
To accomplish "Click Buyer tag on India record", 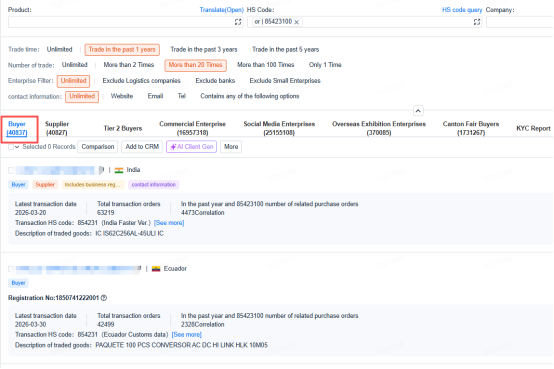I will pyautogui.click(x=18, y=185).
